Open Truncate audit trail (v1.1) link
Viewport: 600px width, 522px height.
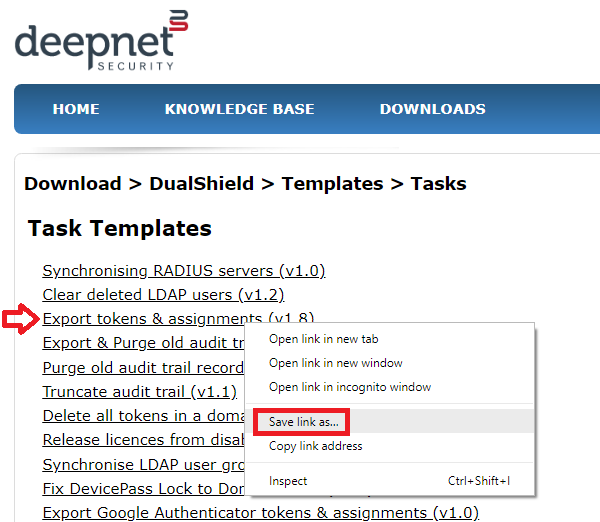pos(140,392)
